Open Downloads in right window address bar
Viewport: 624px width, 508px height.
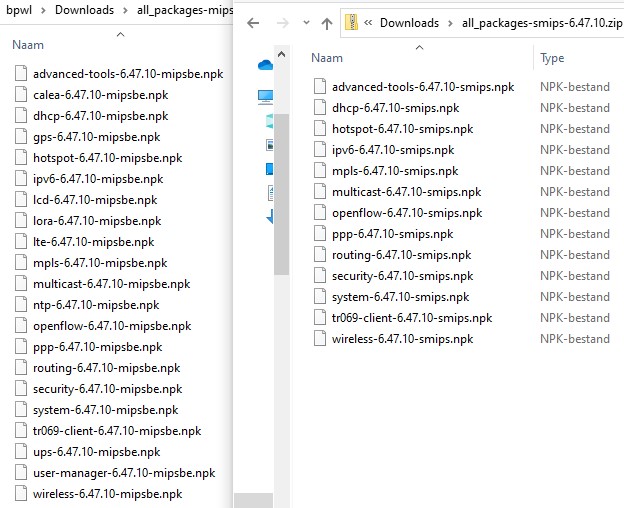click(x=409, y=23)
